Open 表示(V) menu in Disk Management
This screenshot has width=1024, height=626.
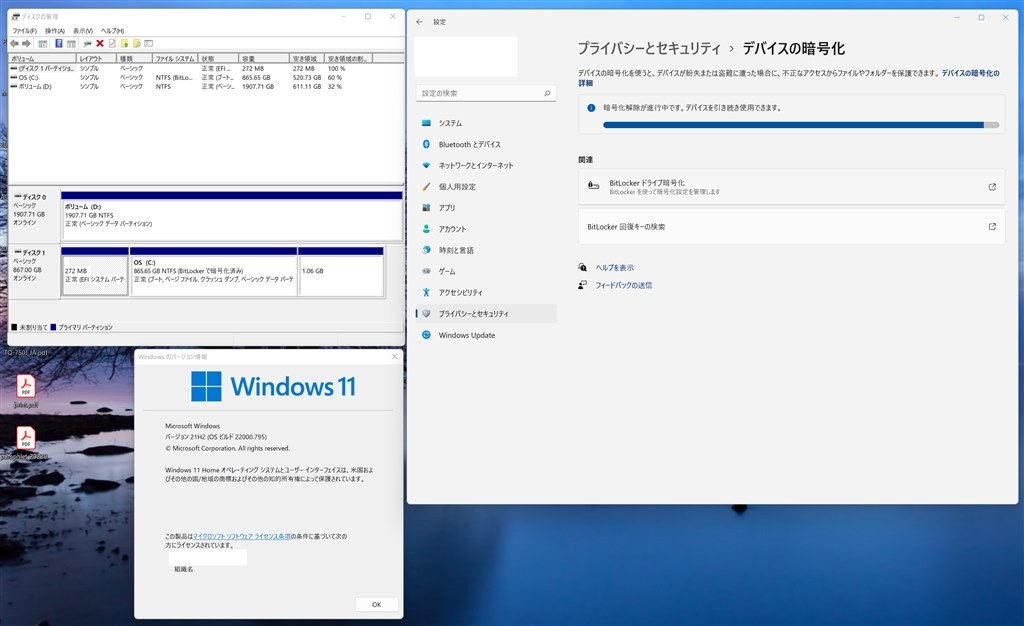click(x=83, y=31)
